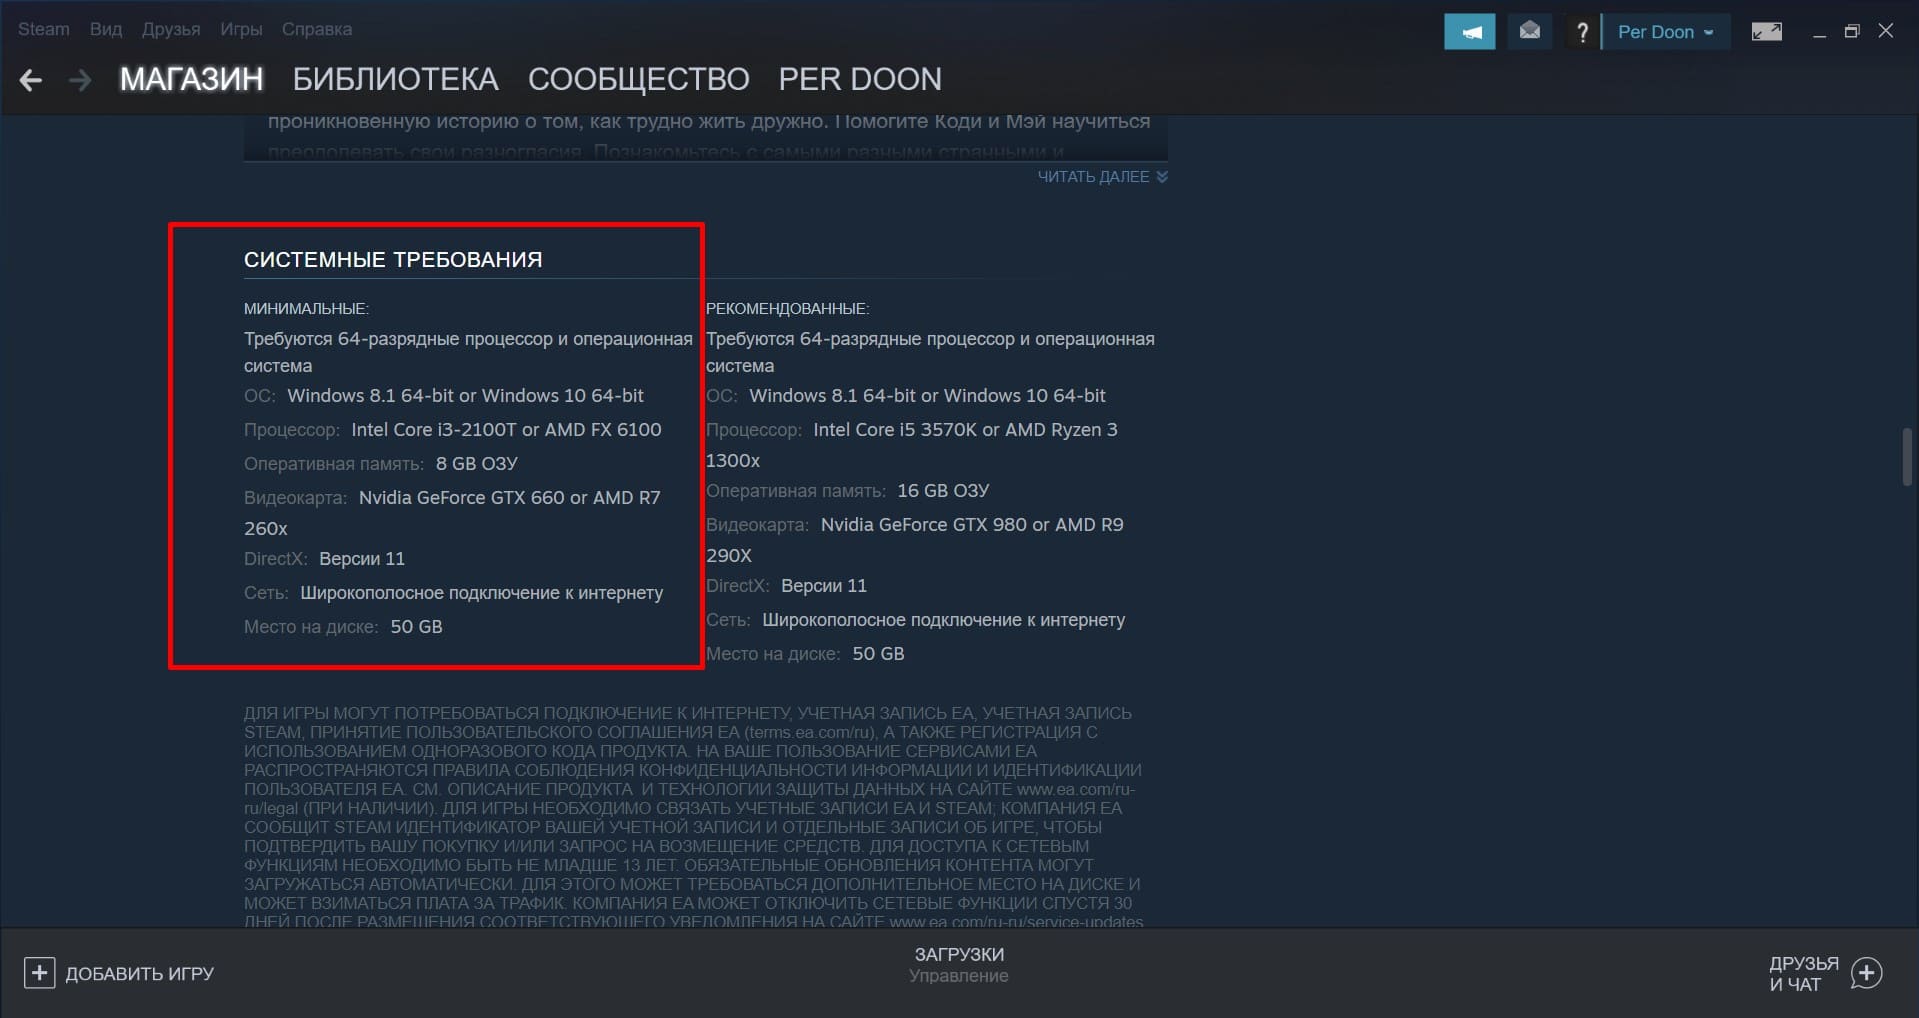Click the plus icon for Add Game

click(x=39, y=973)
